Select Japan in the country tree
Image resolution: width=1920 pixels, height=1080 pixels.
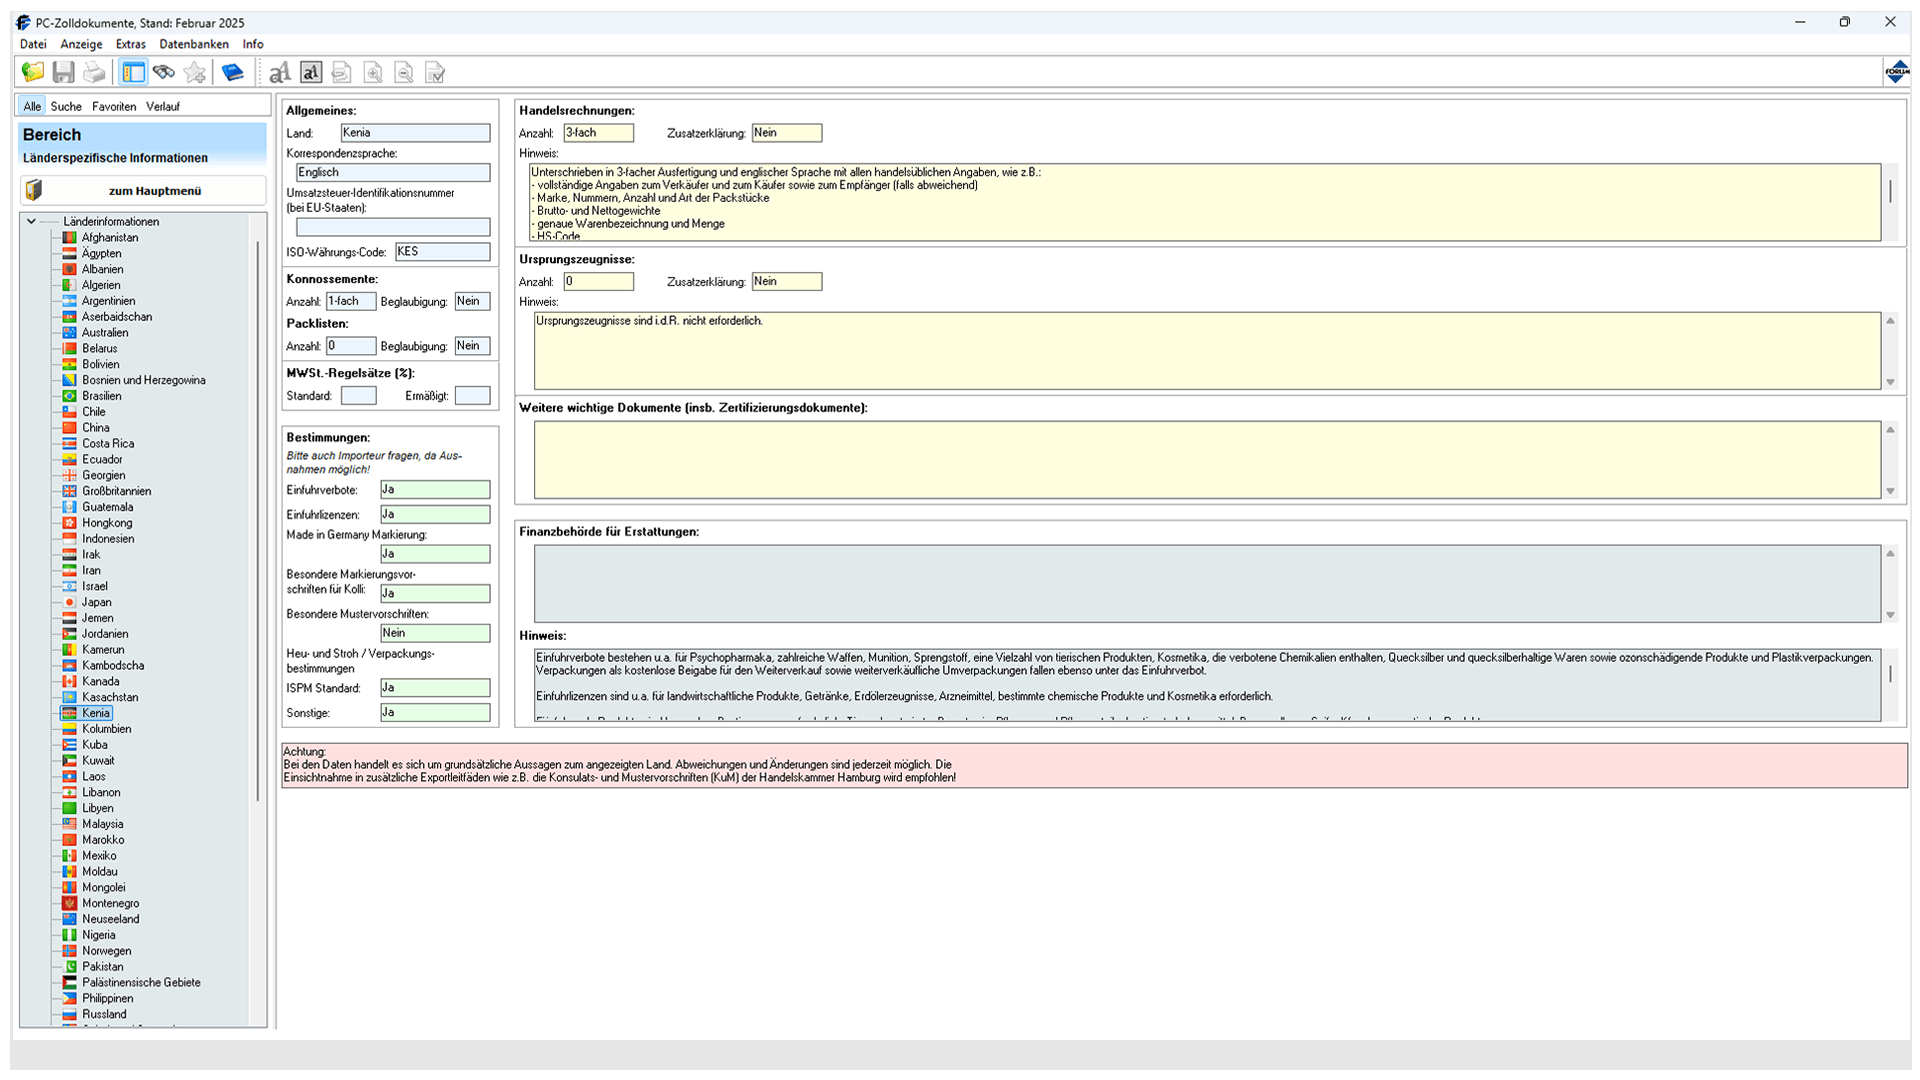pos(97,602)
